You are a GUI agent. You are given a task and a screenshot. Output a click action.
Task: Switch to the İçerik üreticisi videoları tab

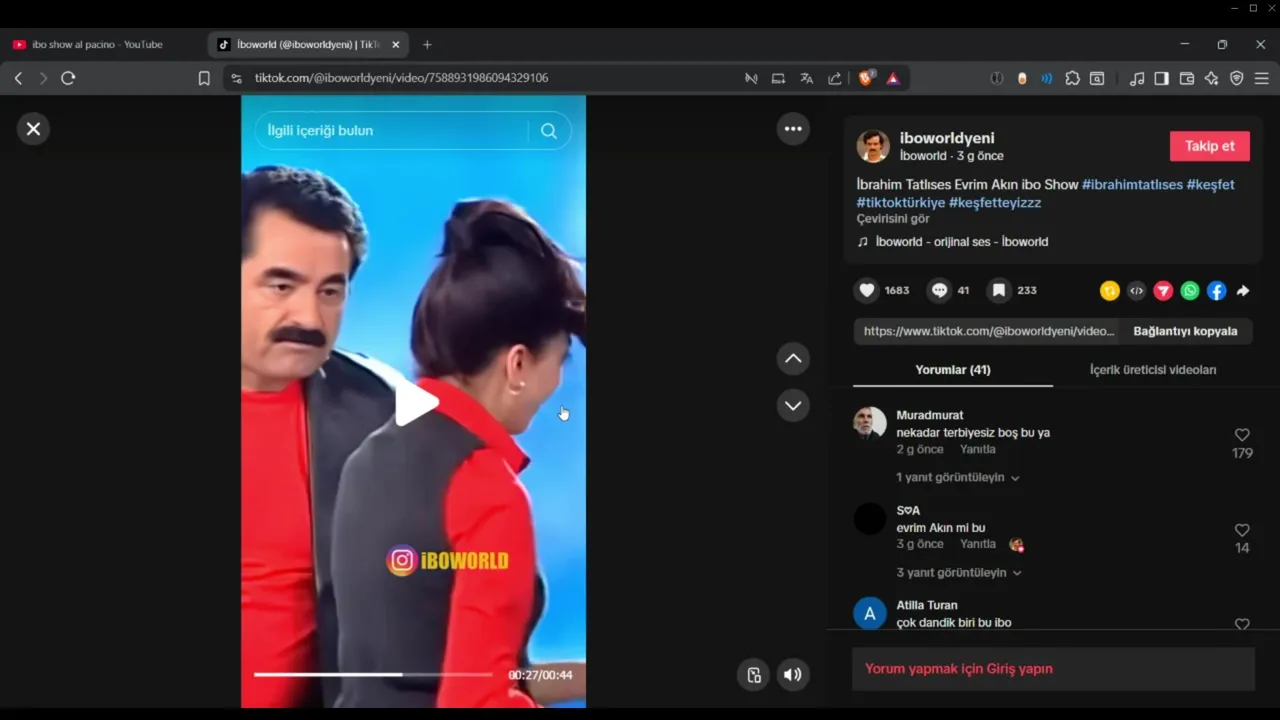[1153, 370]
